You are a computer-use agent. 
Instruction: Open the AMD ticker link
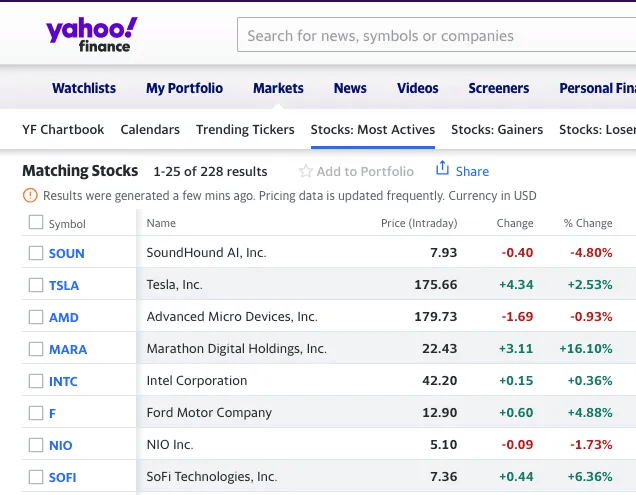[x=63, y=317]
